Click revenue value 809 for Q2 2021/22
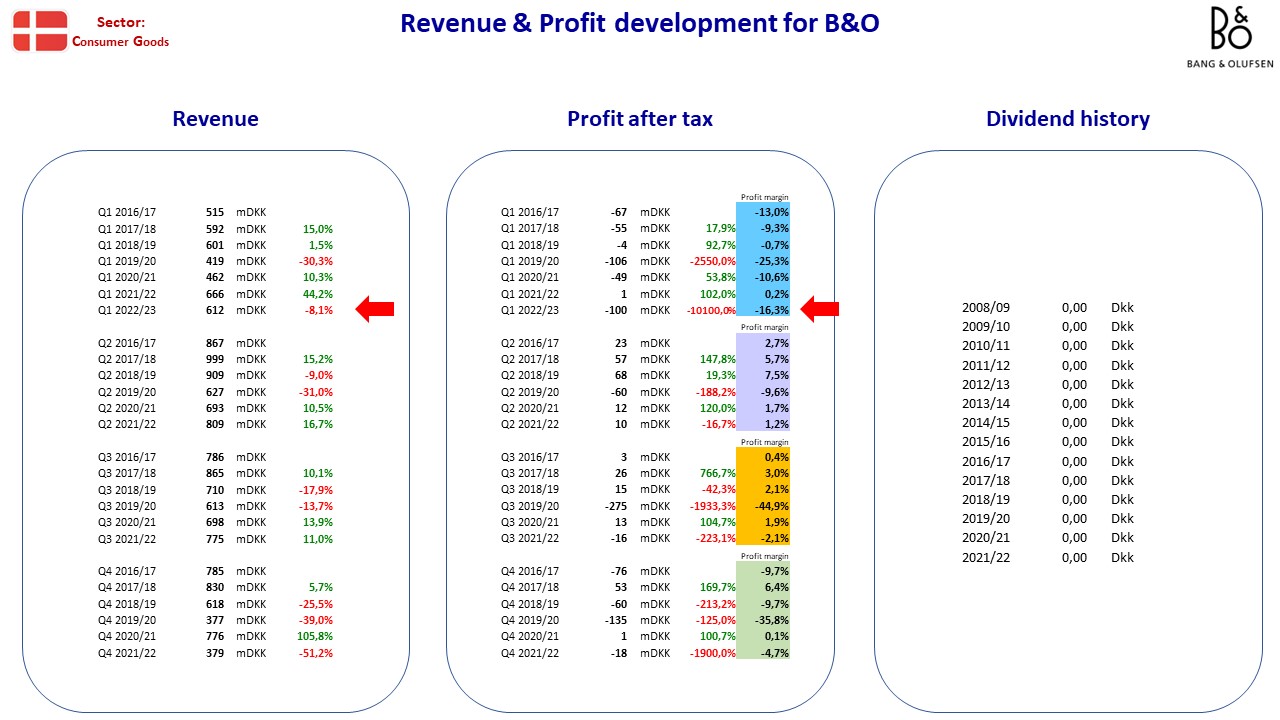The height and width of the screenshot is (720, 1280). (x=213, y=424)
